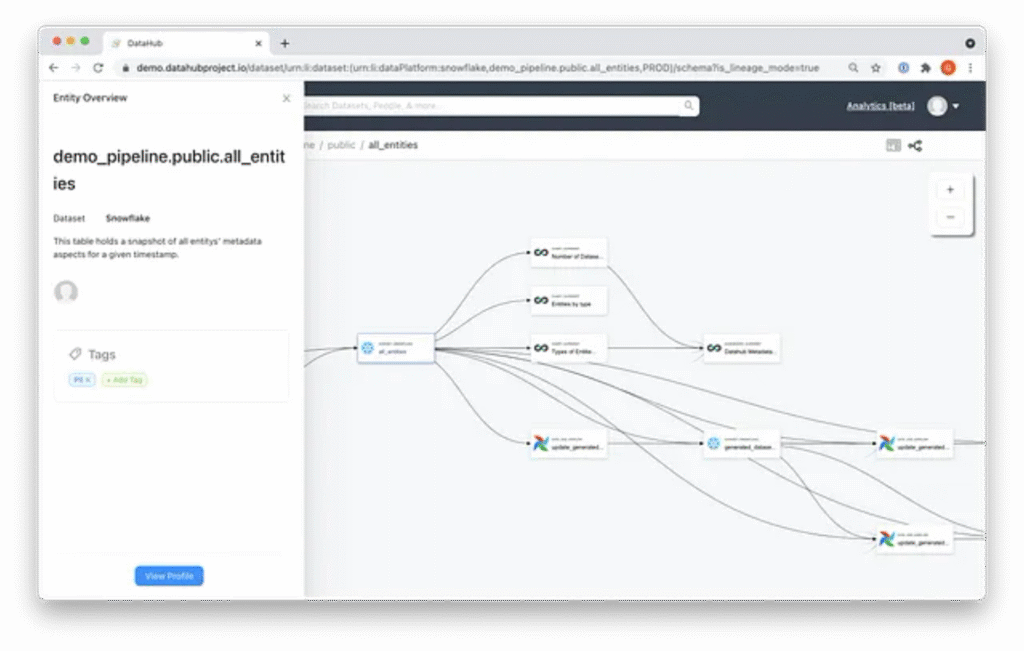Click the search magnifier icon in DataHub
This screenshot has width=1024, height=651.
(688, 105)
